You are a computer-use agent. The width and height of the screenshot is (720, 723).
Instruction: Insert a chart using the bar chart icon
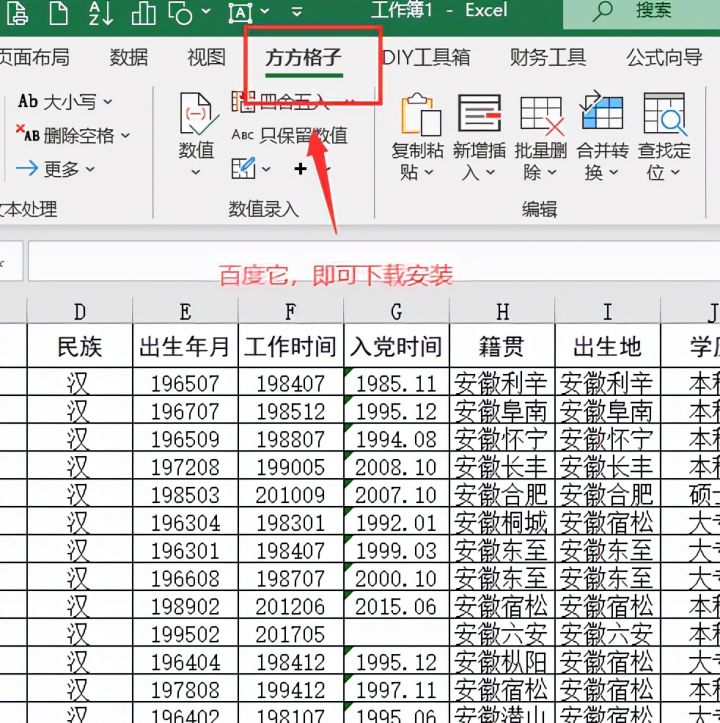[143, 13]
